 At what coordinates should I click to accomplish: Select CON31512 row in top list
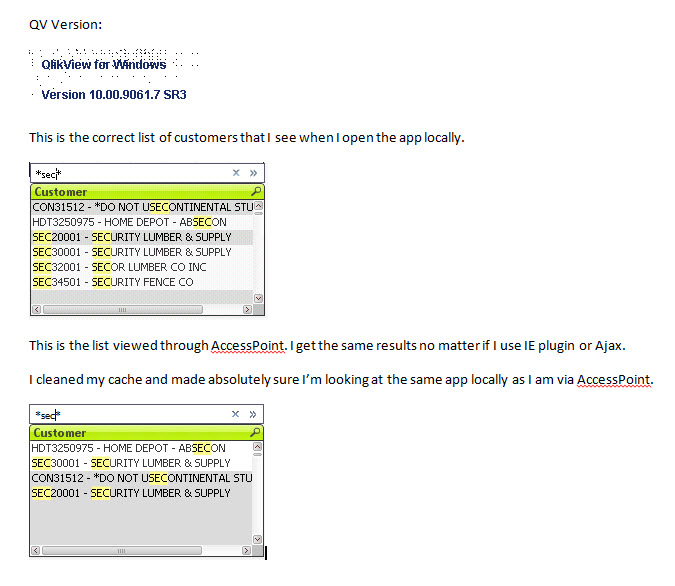(142, 207)
